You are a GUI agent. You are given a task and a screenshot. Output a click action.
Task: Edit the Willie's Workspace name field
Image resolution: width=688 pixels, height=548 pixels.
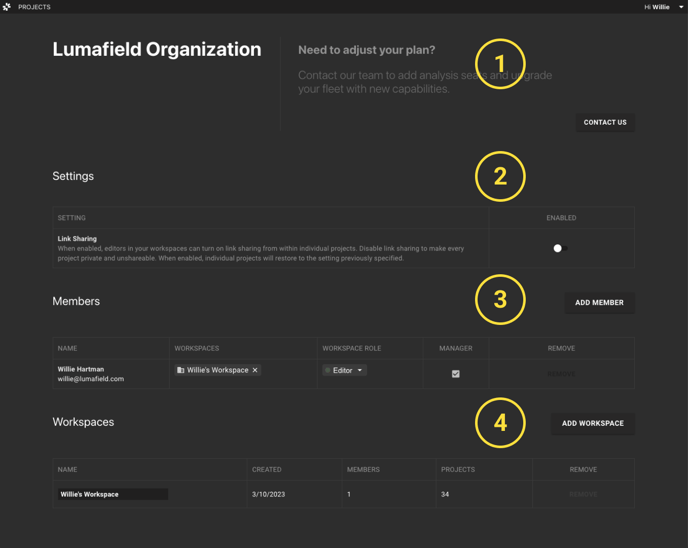(112, 494)
